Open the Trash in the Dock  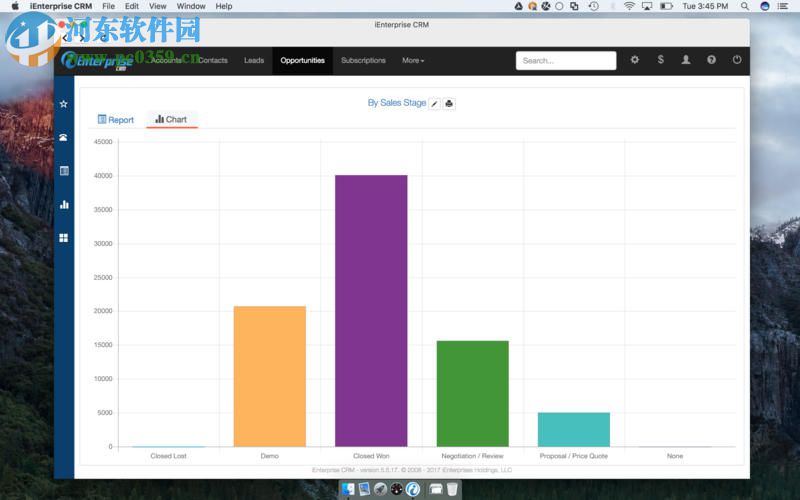pyautogui.click(x=452, y=489)
